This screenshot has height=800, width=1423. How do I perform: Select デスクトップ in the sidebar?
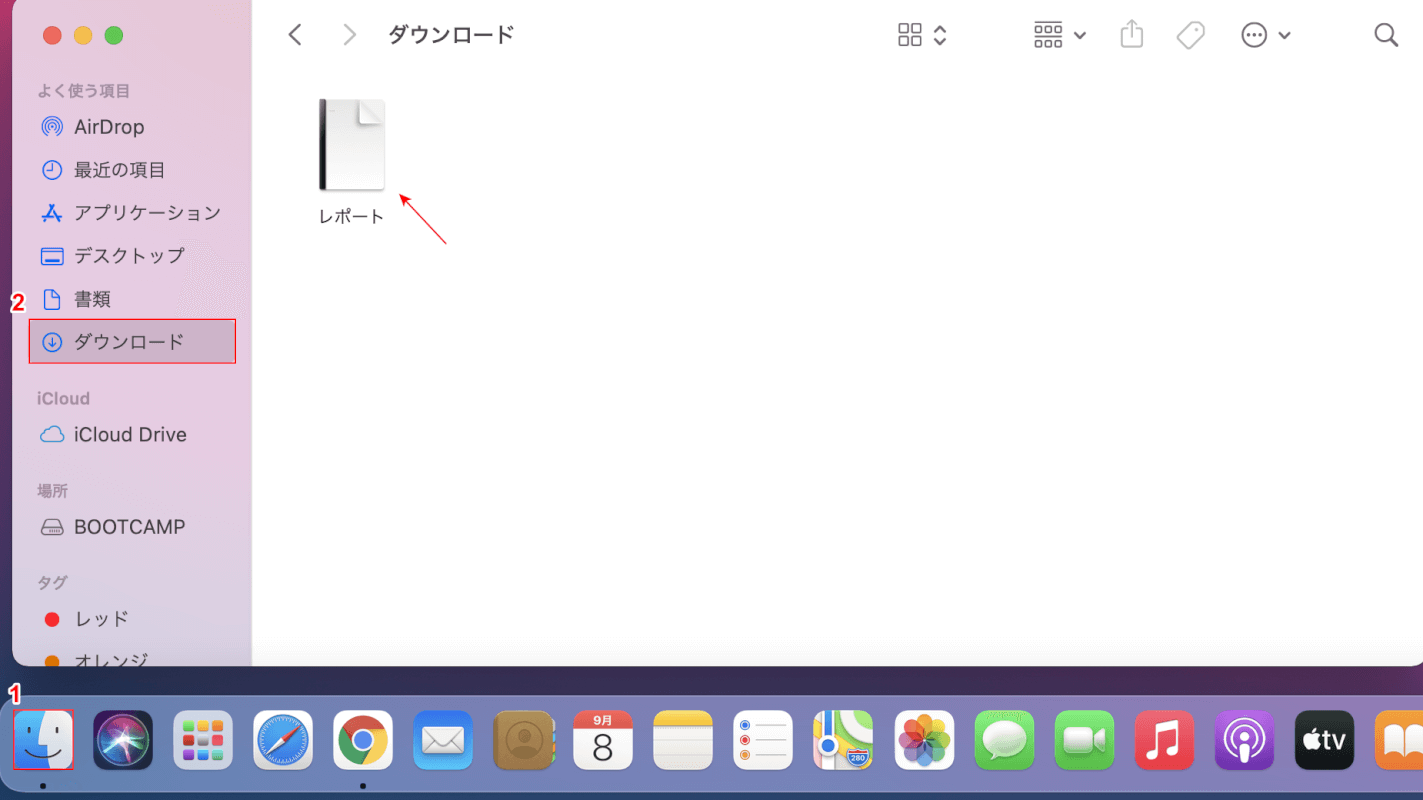(x=132, y=256)
